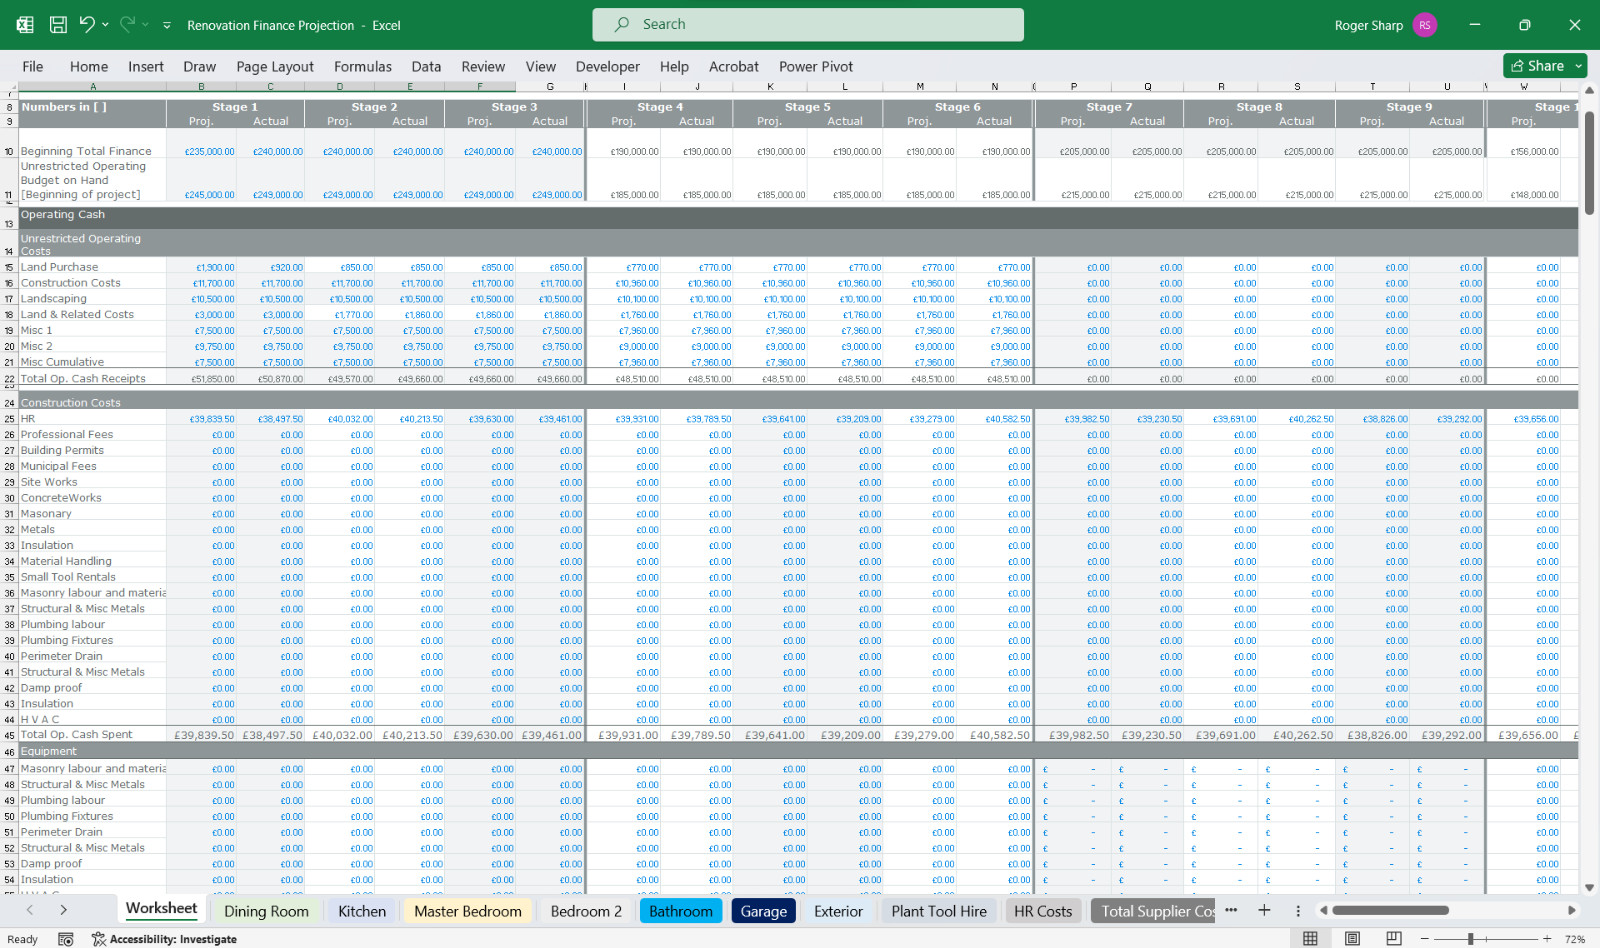
Task: Switch to Page Break Preview view icon
Action: [1394, 938]
